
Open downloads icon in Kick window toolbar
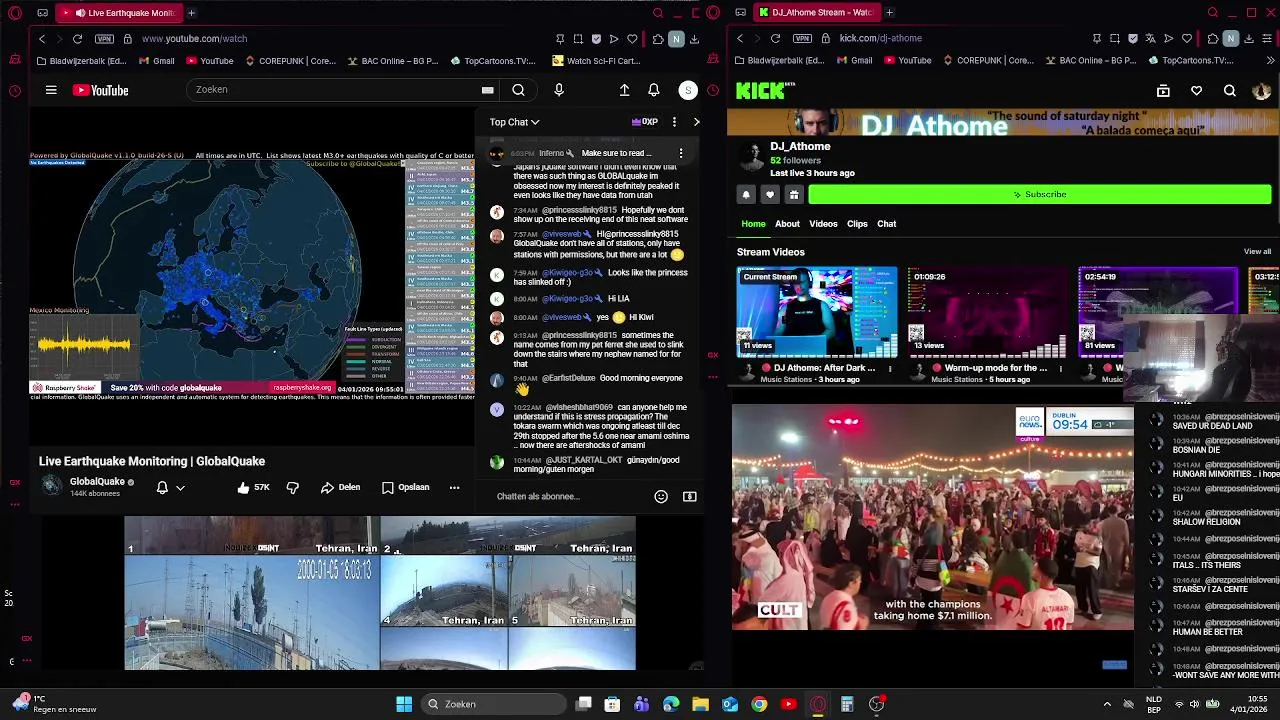1249,39
